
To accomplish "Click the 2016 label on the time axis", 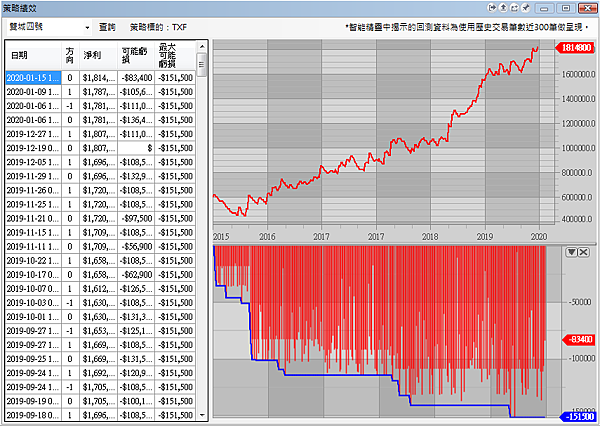I will (x=267, y=237).
